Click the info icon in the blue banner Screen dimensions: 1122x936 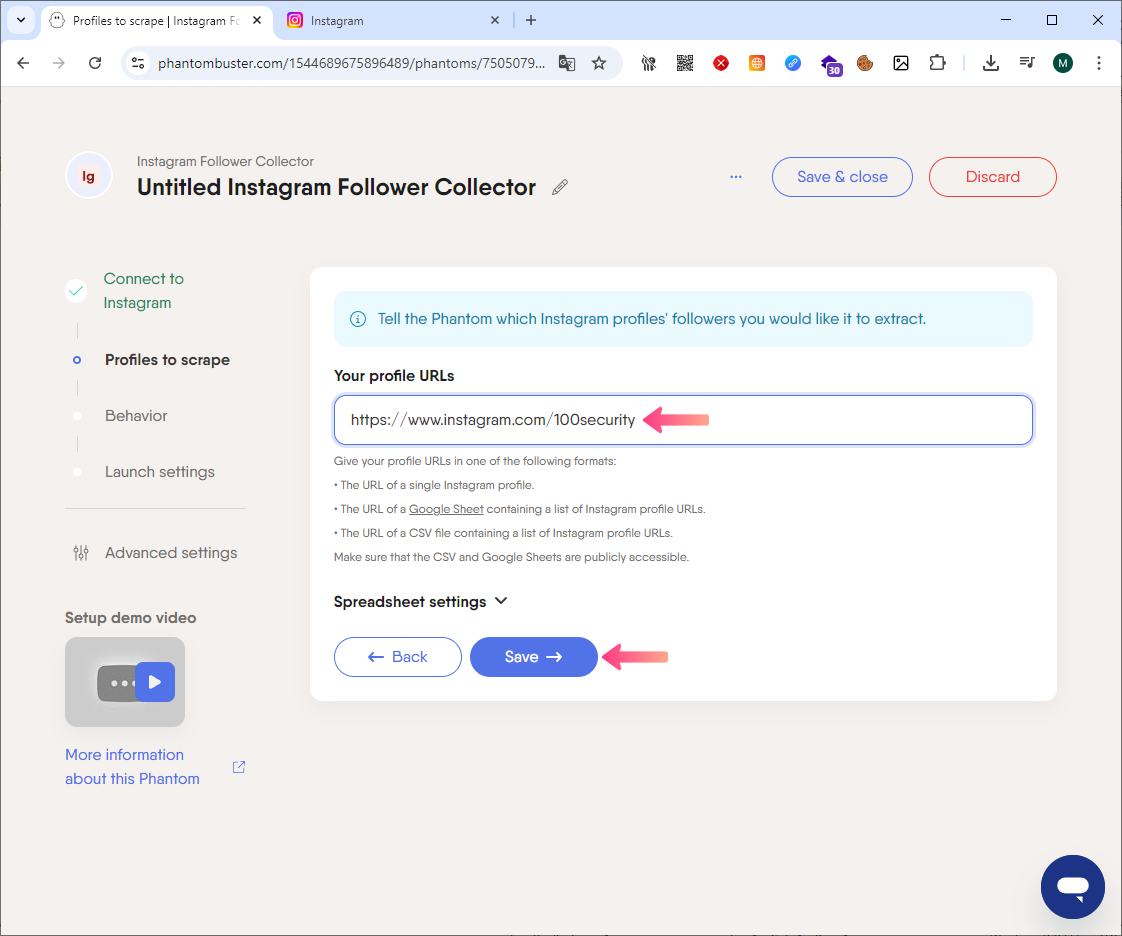tap(358, 319)
